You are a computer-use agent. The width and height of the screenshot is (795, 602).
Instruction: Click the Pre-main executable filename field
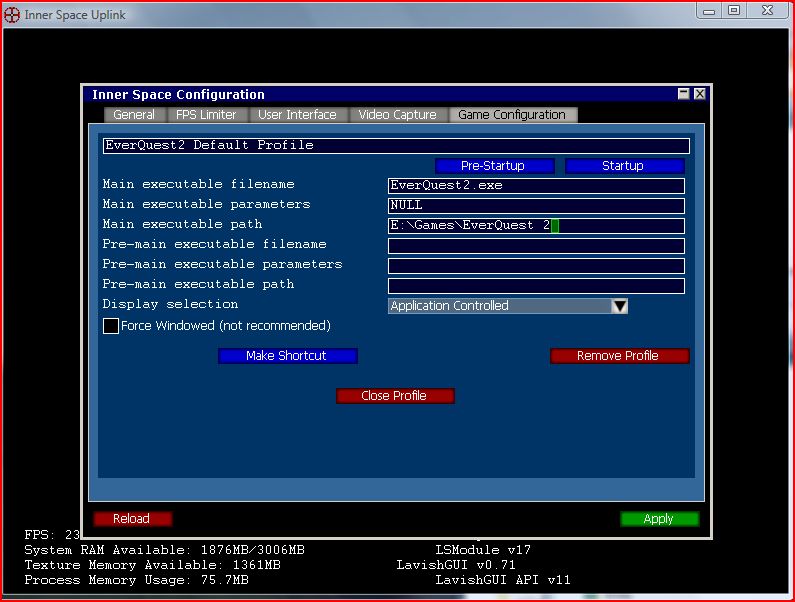pyautogui.click(x=536, y=246)
